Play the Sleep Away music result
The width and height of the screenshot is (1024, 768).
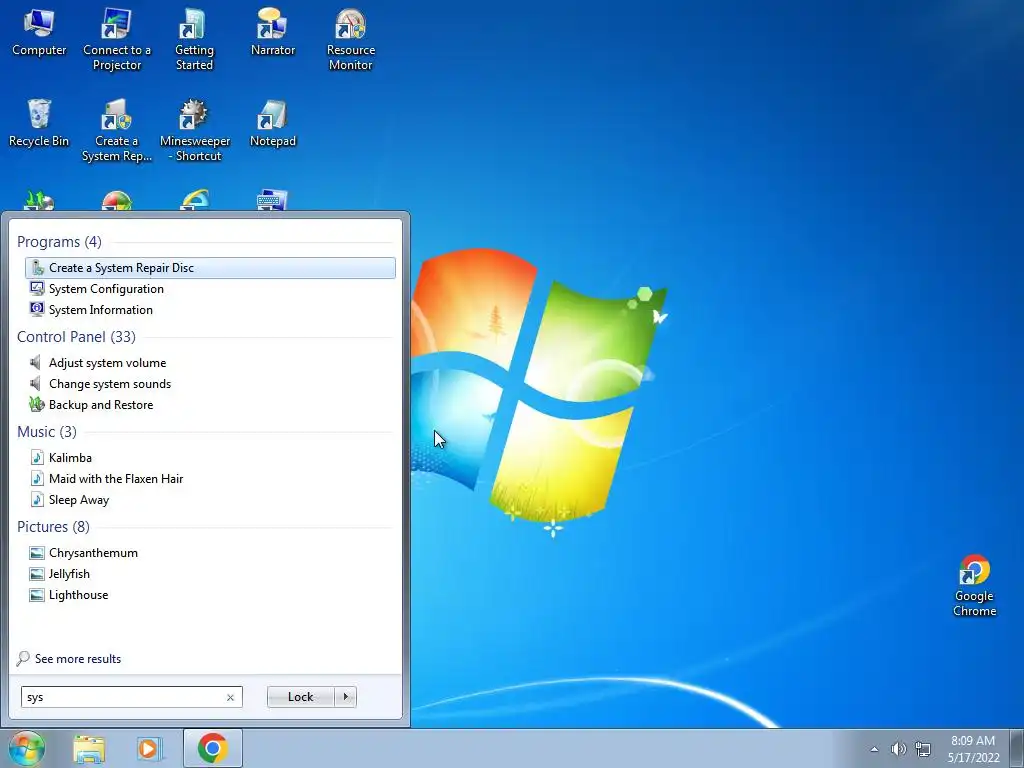[210, 500]
